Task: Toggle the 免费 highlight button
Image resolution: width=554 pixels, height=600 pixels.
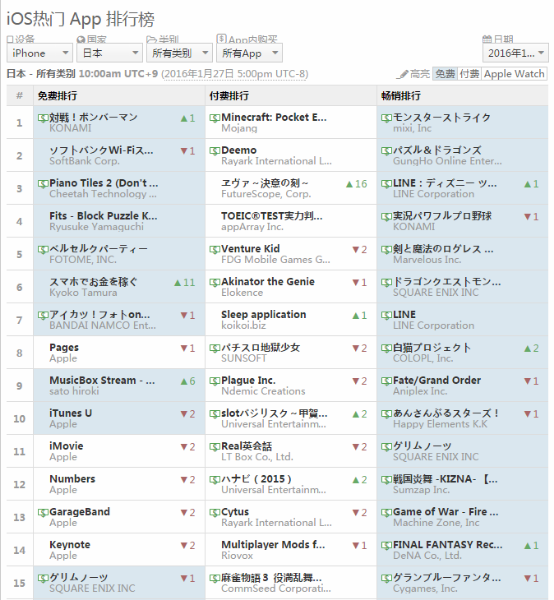Action: click(445, 74)
